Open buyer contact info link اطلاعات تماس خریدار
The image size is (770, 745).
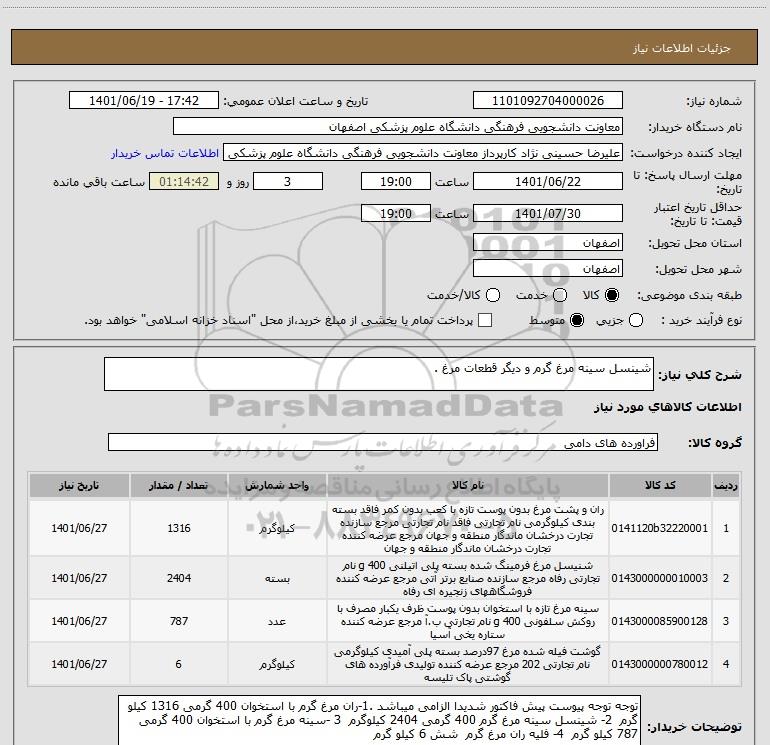[165, 153]
